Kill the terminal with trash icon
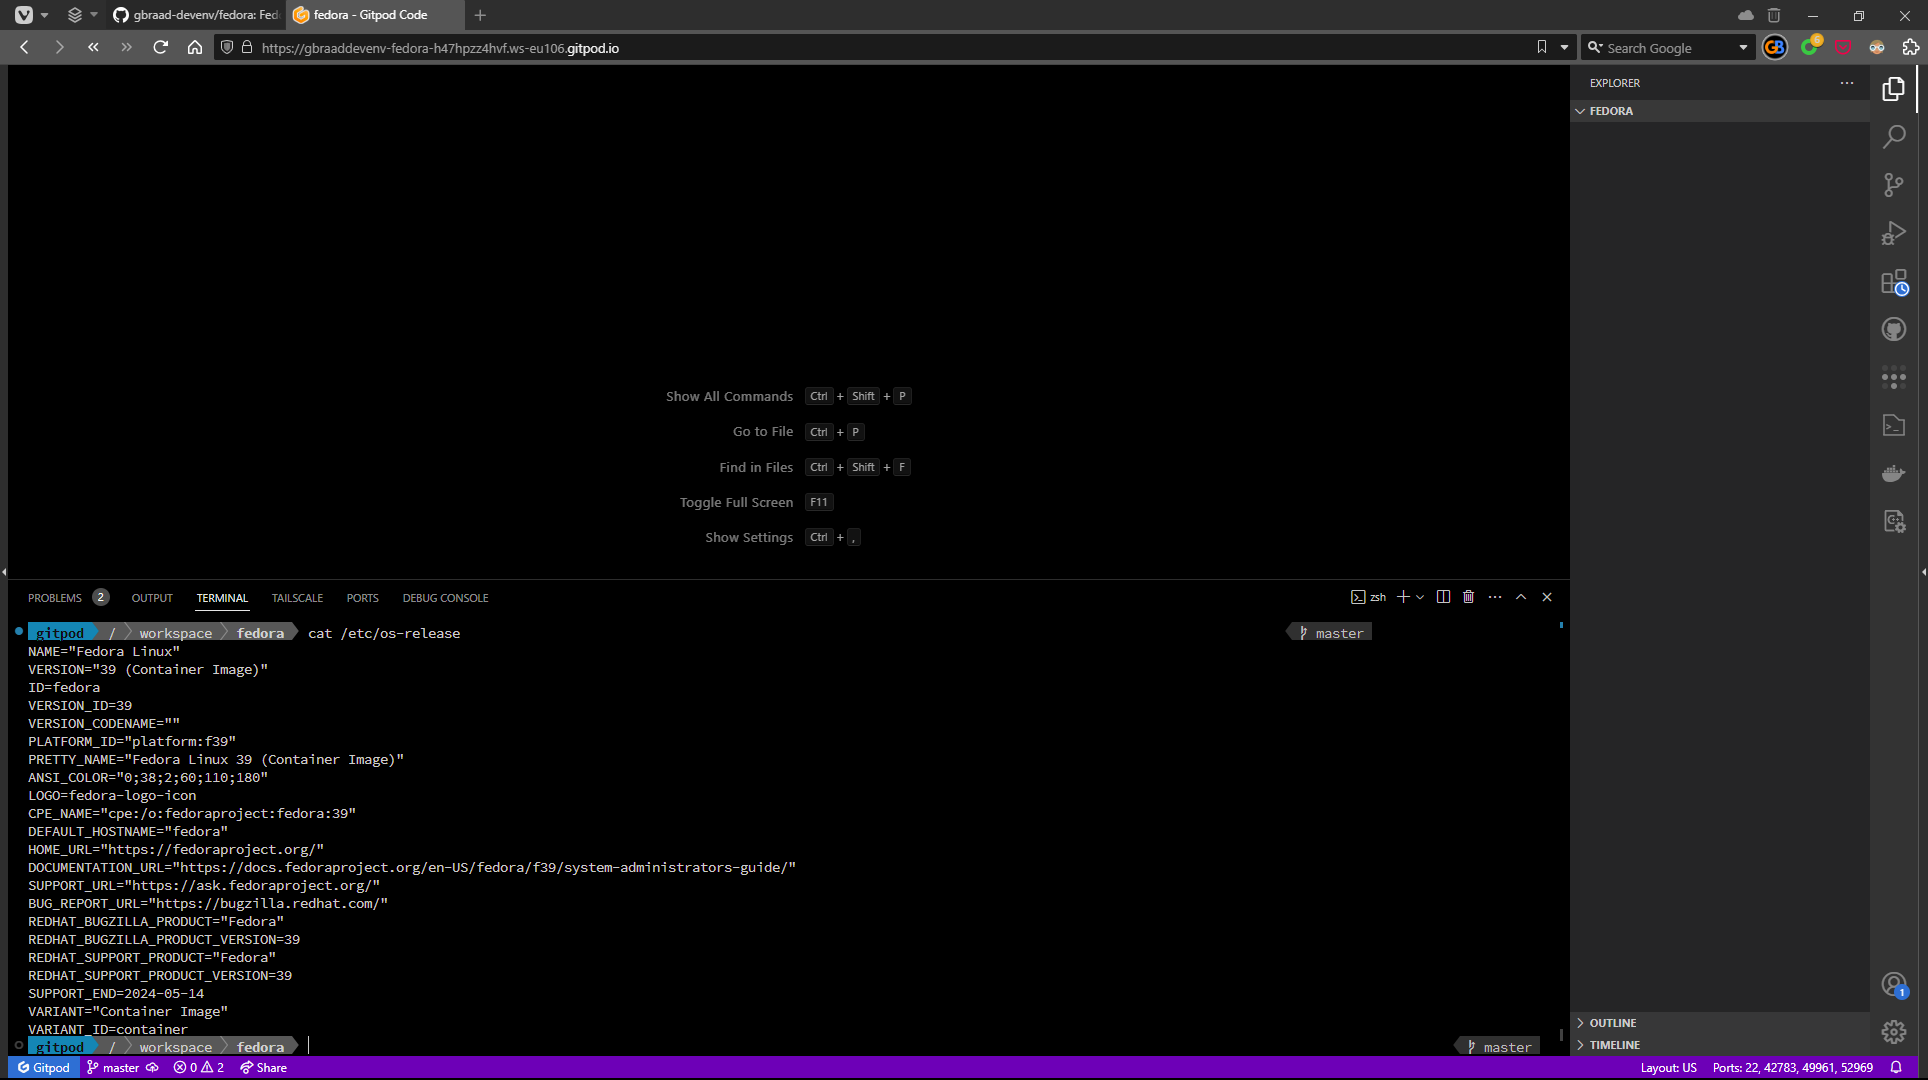The image size is (1928, 1080). point(1468,597)
